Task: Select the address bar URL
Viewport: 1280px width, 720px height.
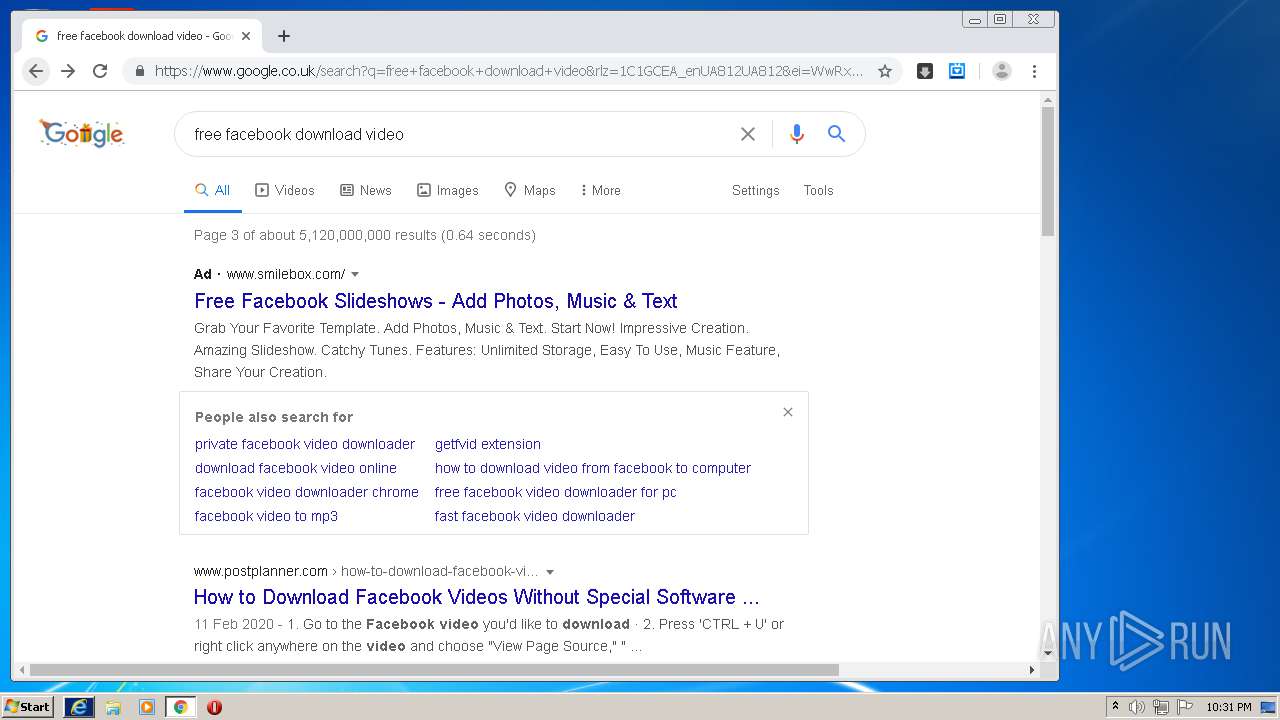Action: pos(508,71)
